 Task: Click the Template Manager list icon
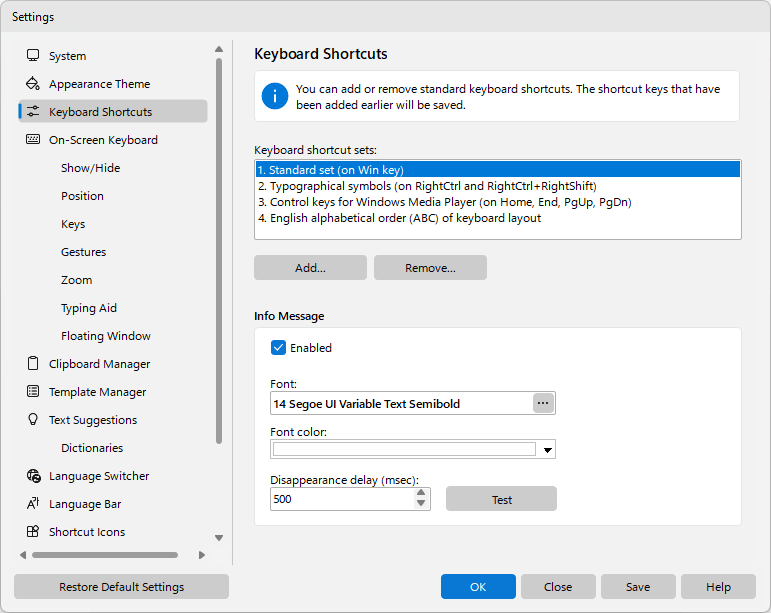click(33, 392)
